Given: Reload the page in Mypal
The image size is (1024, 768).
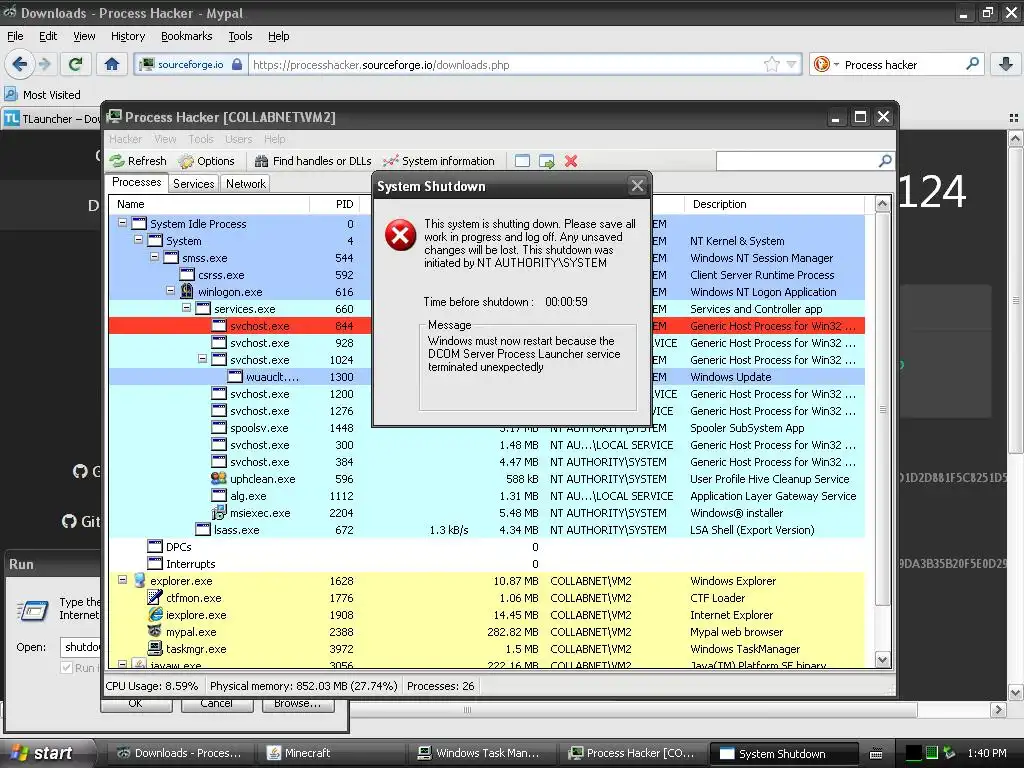Looking at the screenshot, I should [75, 64].
